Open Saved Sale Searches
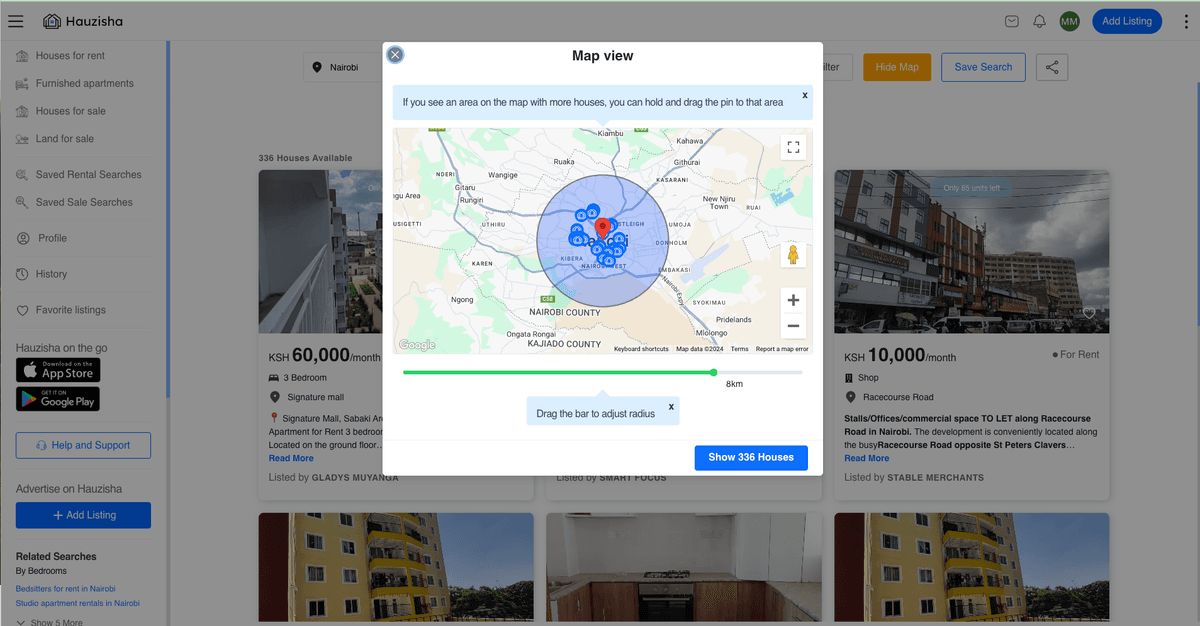Screen dimensions: 1200x626 pos(84,202)
